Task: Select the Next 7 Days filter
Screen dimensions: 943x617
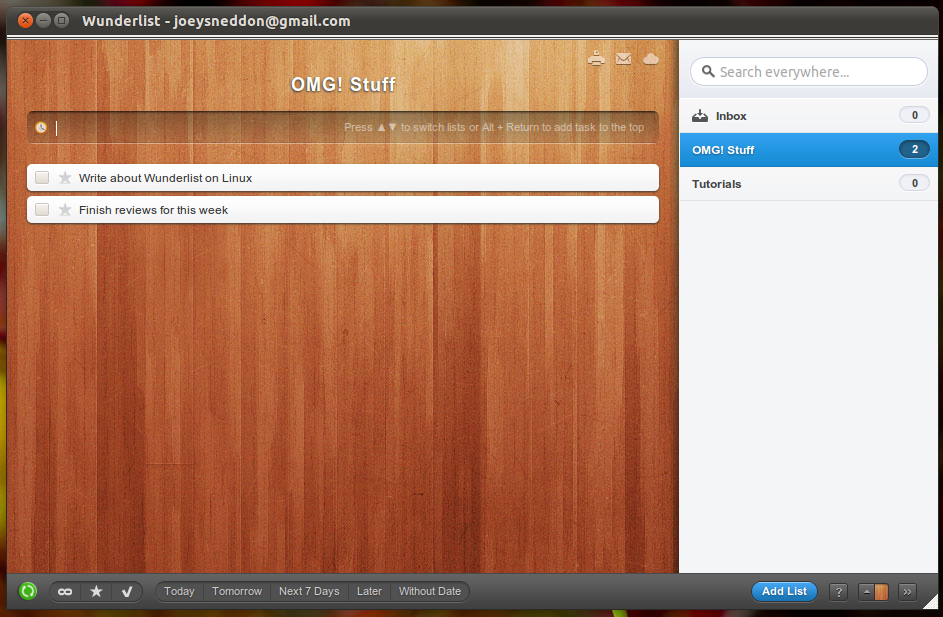Action: click(309, 591)
